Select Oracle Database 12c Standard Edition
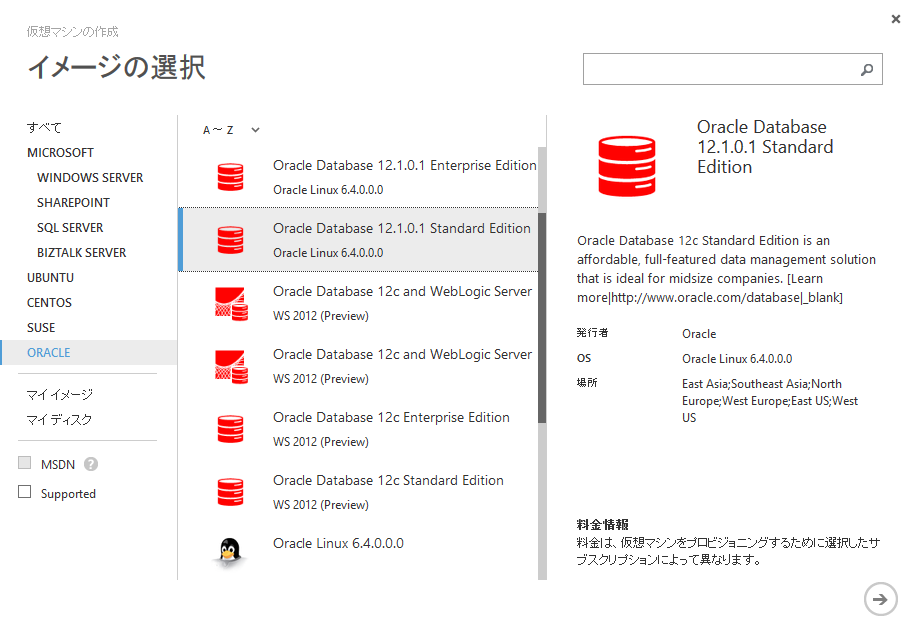The height and width of the screenshot is (640, 920). 358,492
